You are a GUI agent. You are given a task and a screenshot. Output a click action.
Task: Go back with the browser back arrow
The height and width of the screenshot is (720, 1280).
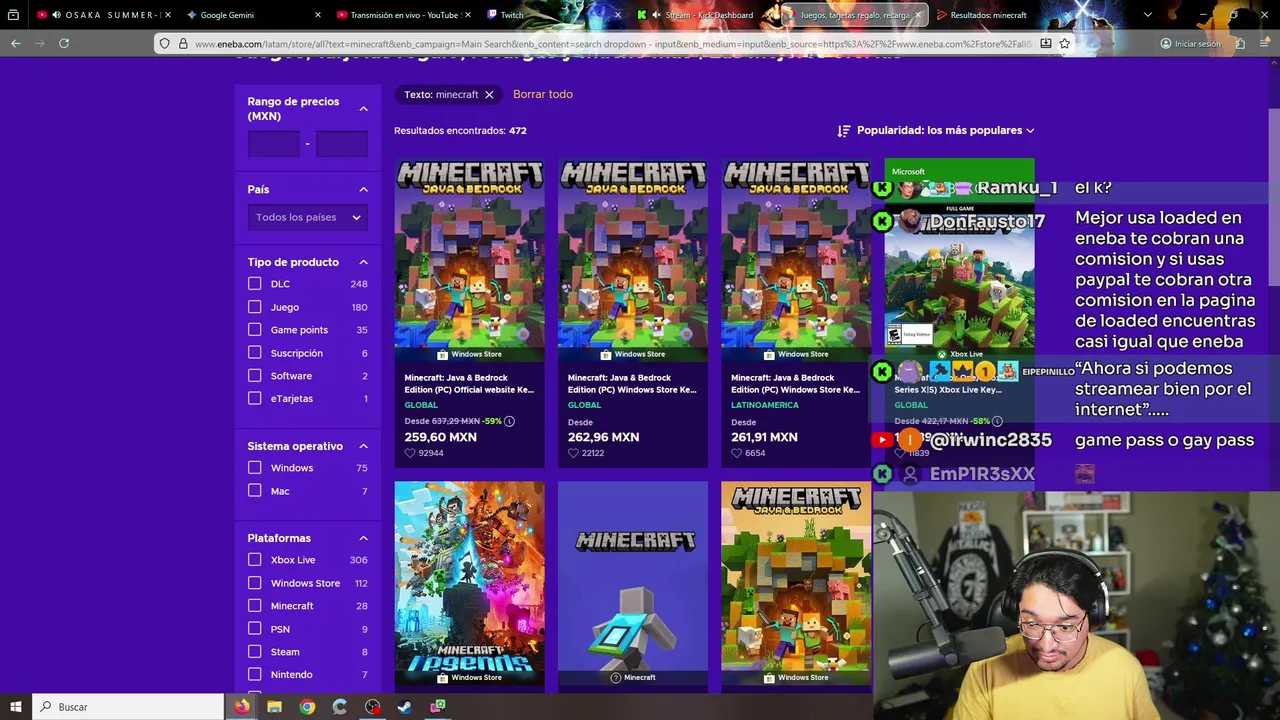pyautogui.click(x=15, y=43)
